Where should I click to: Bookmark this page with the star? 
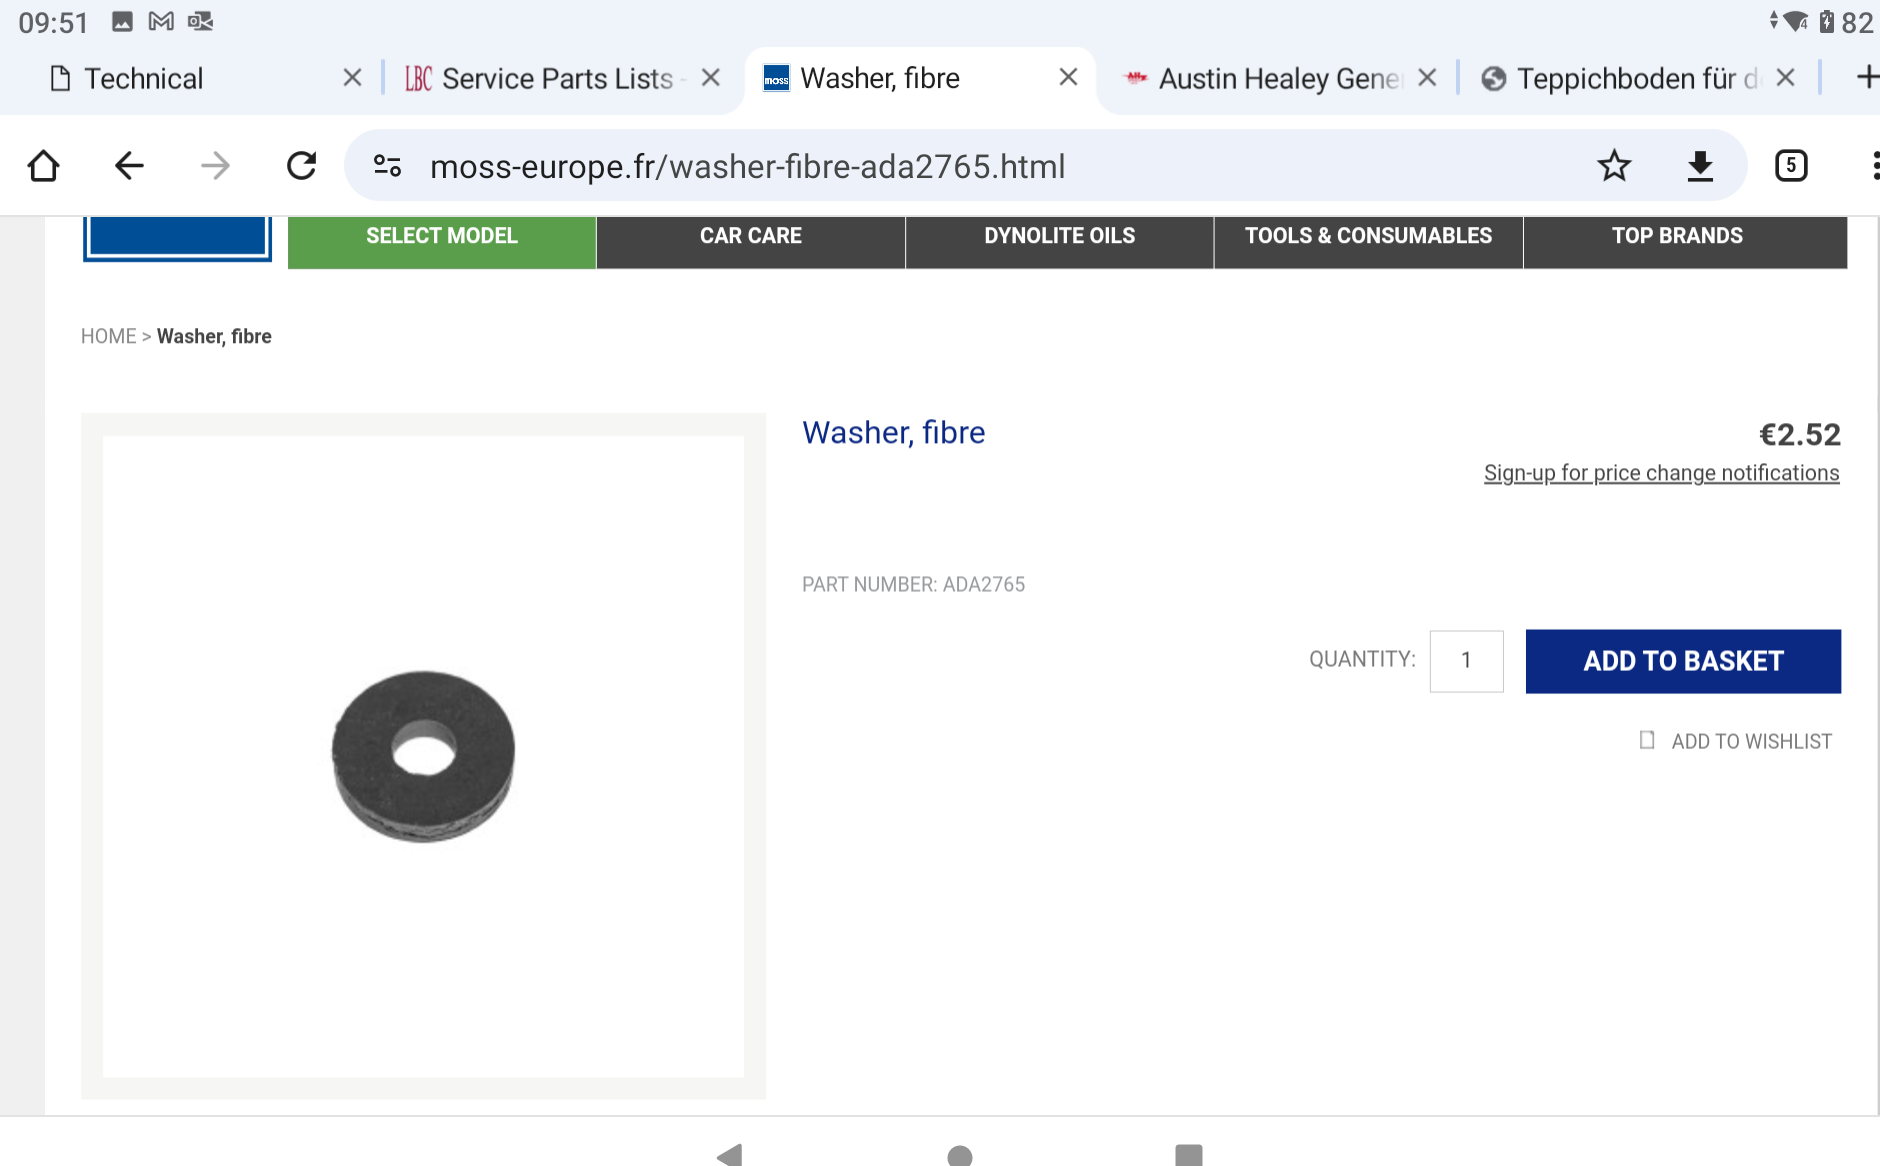pyautogui.click(x=1614, y=166)
